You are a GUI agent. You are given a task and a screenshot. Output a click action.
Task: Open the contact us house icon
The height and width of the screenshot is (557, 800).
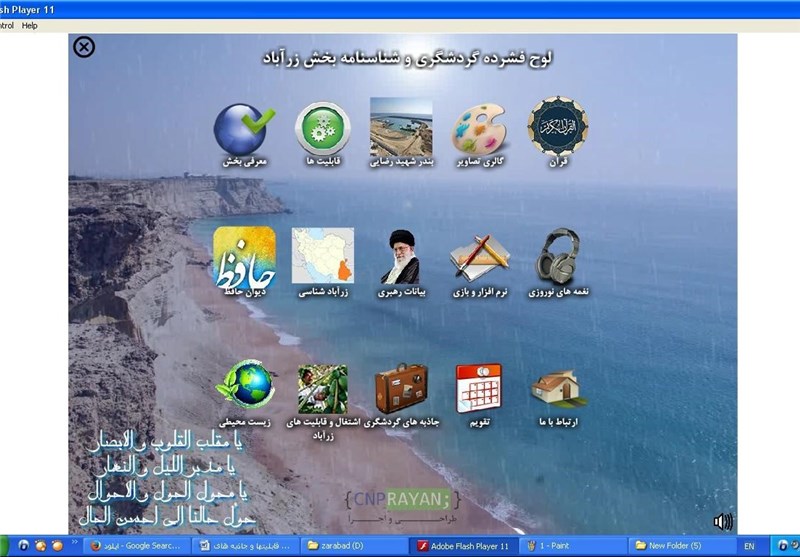[x=557, y=388]
